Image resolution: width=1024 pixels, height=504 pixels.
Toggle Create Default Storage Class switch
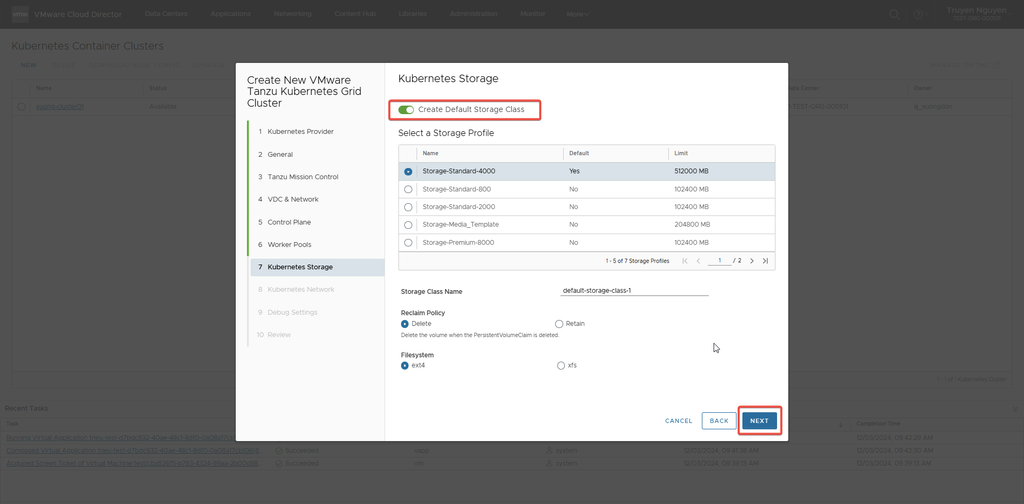[406, 109]
